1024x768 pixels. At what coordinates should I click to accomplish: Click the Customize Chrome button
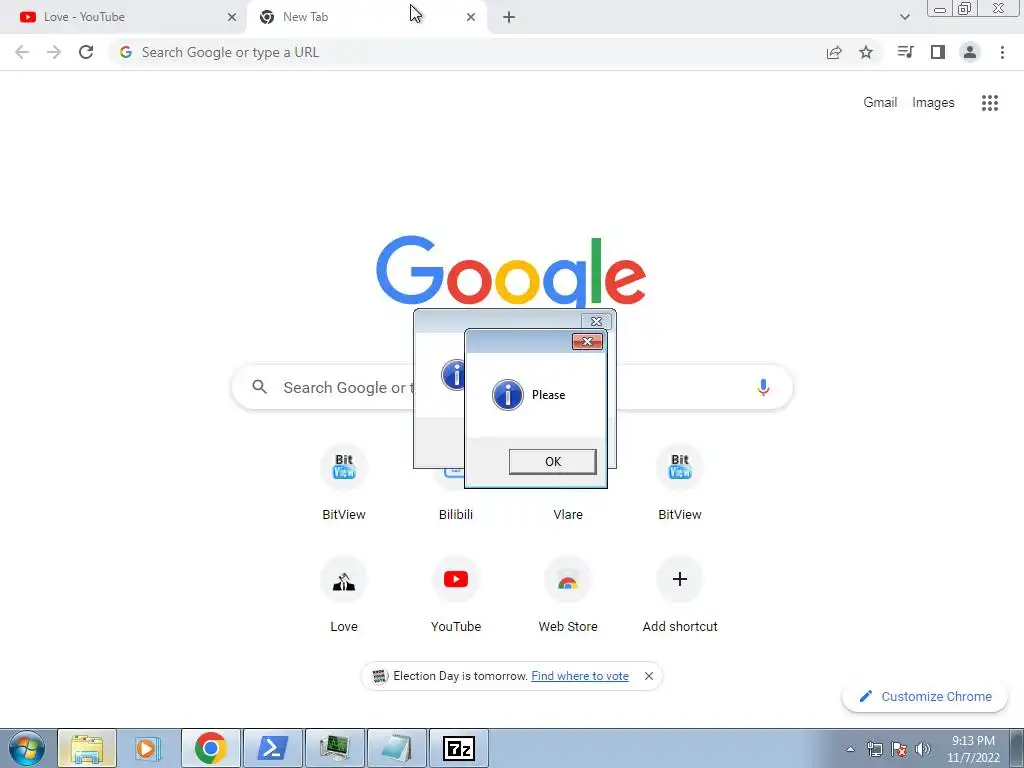[x=925, y=696]
